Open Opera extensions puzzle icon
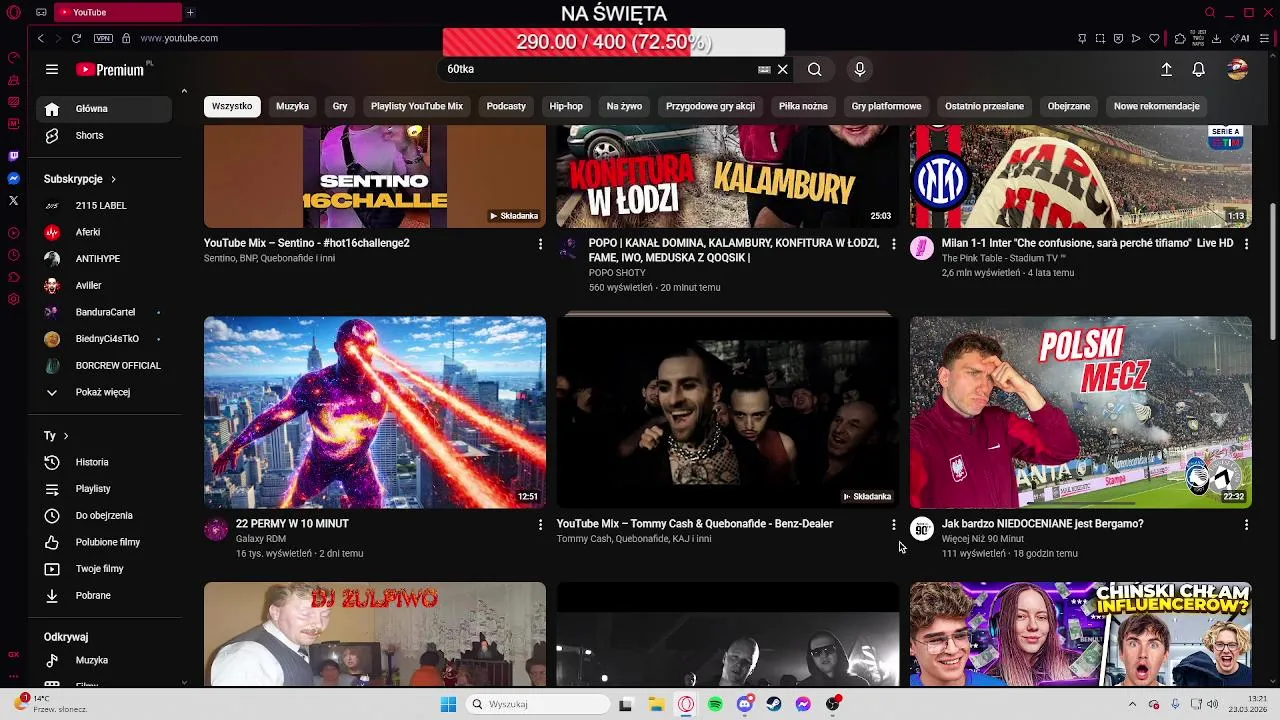1280x720 pixels. [1180, 38]
